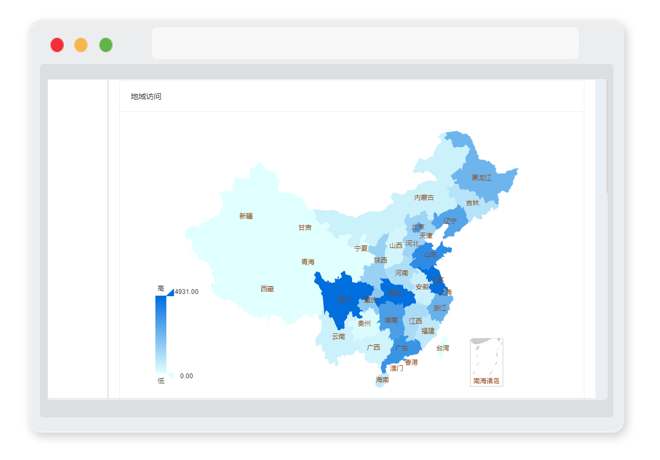Click the 辽宁 province label

(450, 221)
